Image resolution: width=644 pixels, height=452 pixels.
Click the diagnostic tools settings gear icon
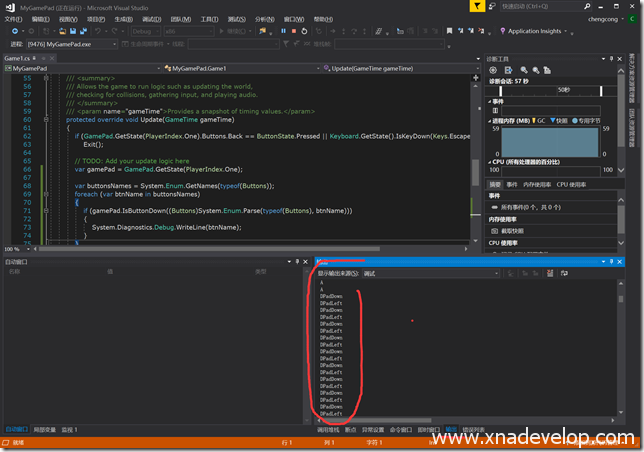(x=494, y=70)
